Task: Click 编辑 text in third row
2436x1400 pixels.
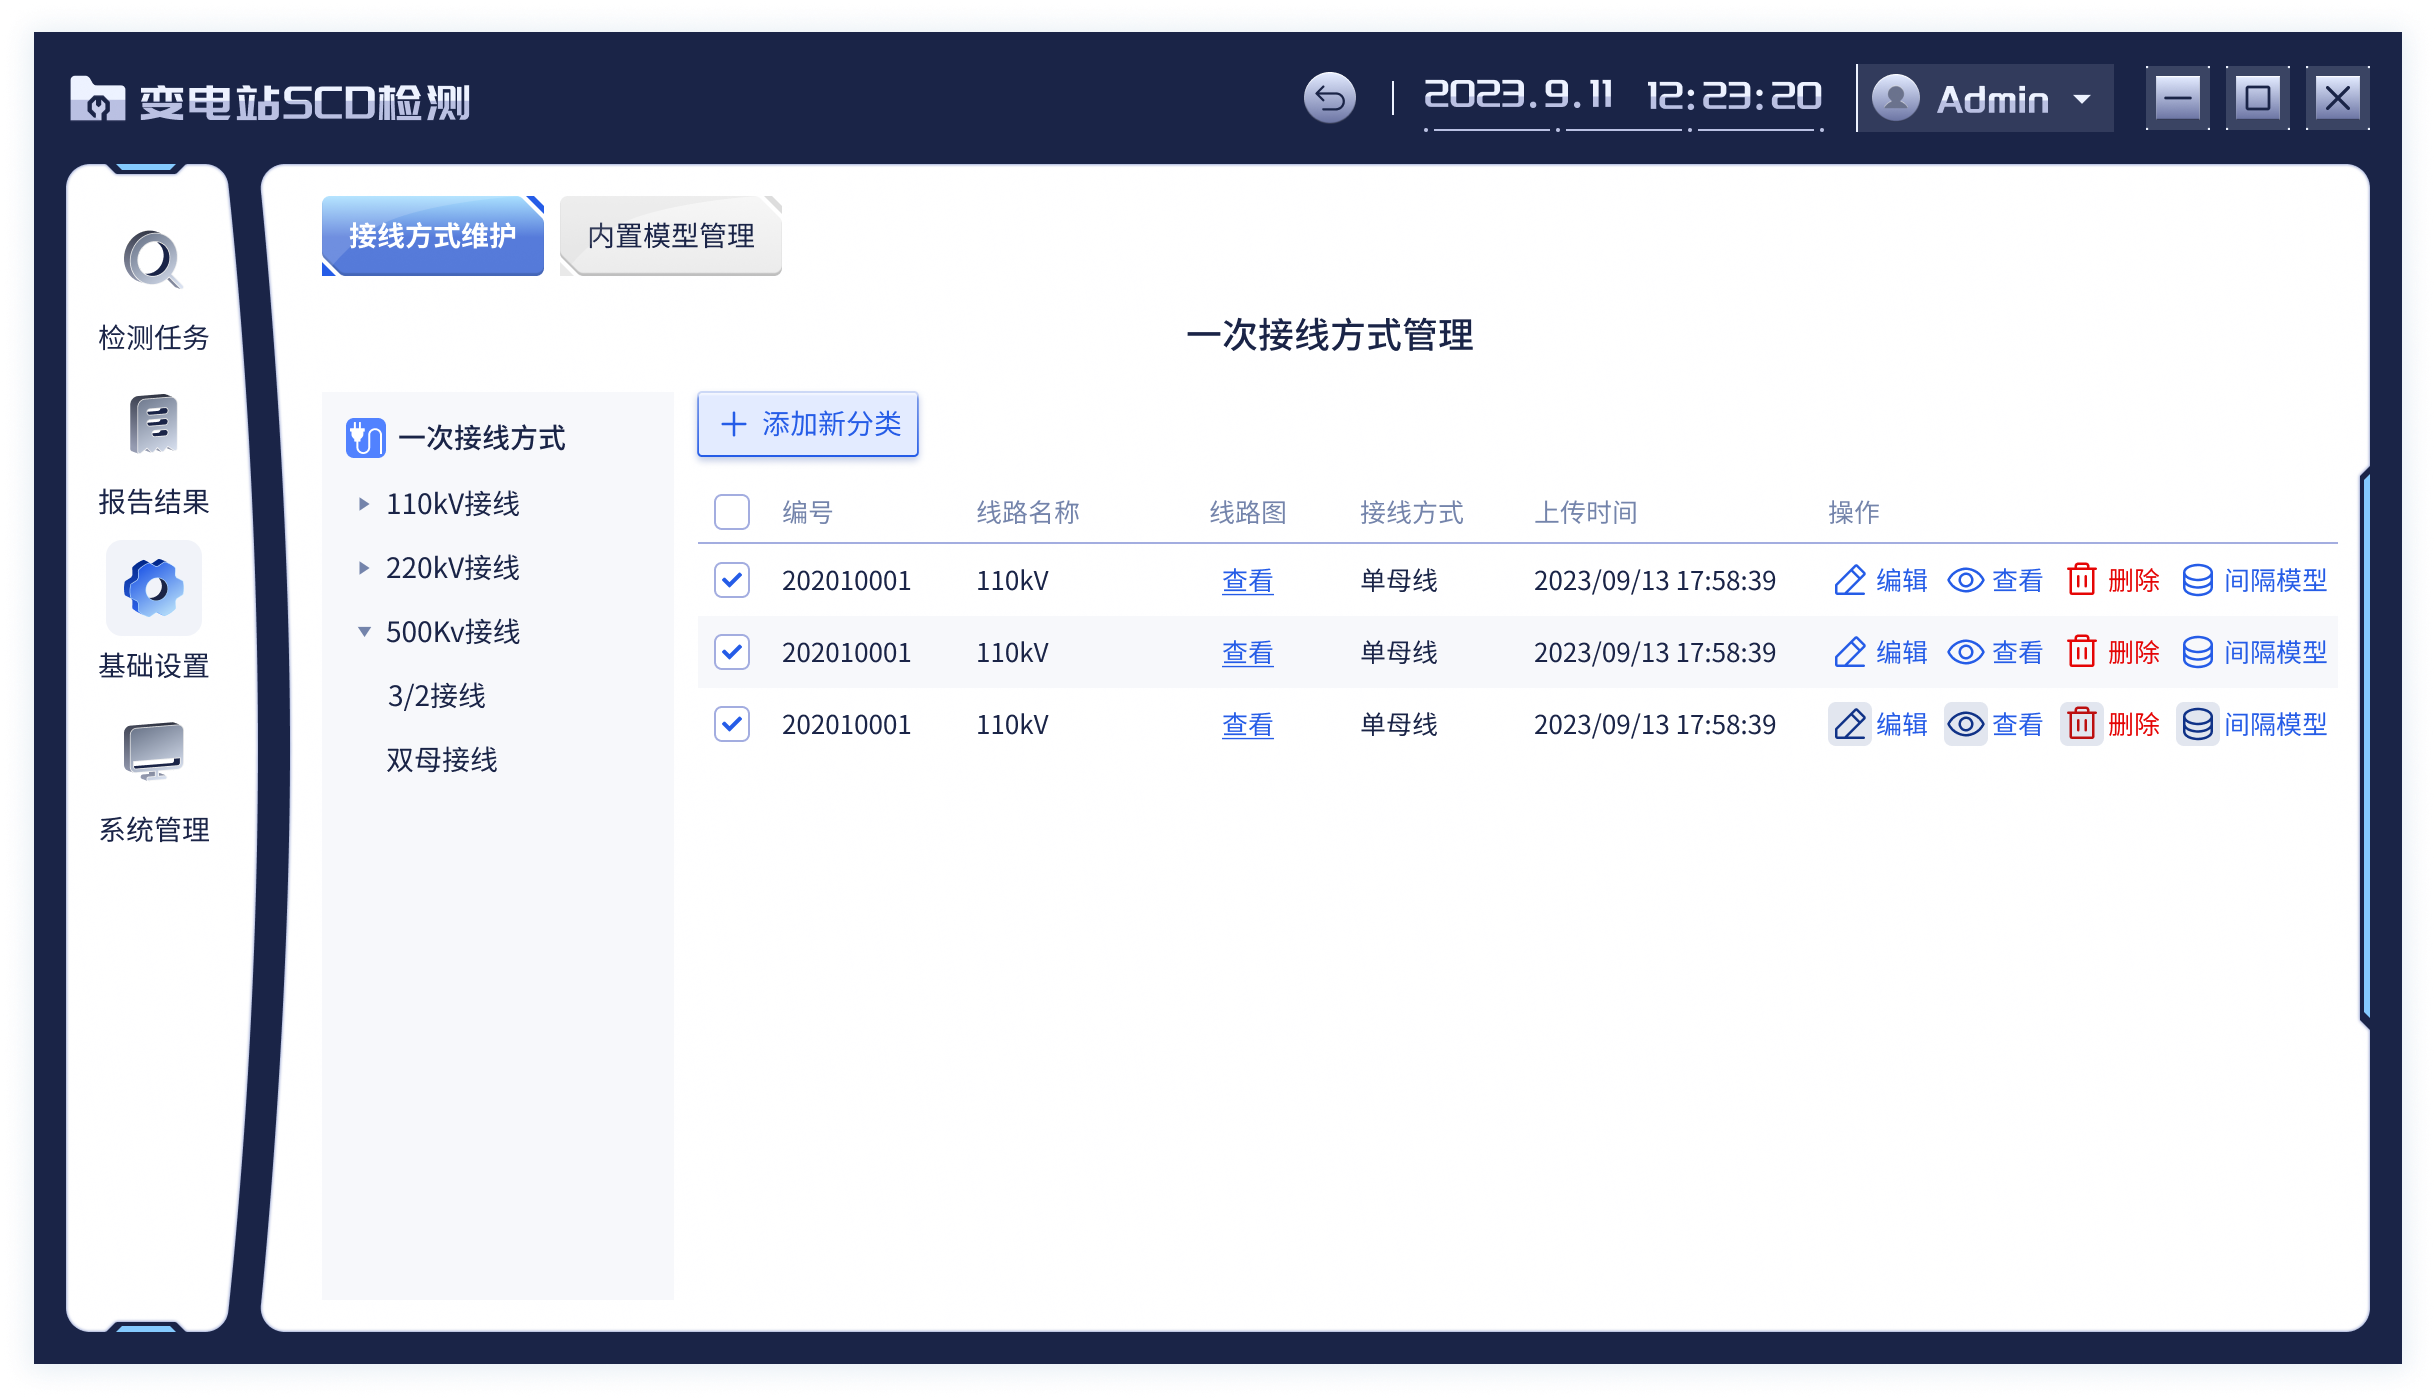Action: point(1902,725)
